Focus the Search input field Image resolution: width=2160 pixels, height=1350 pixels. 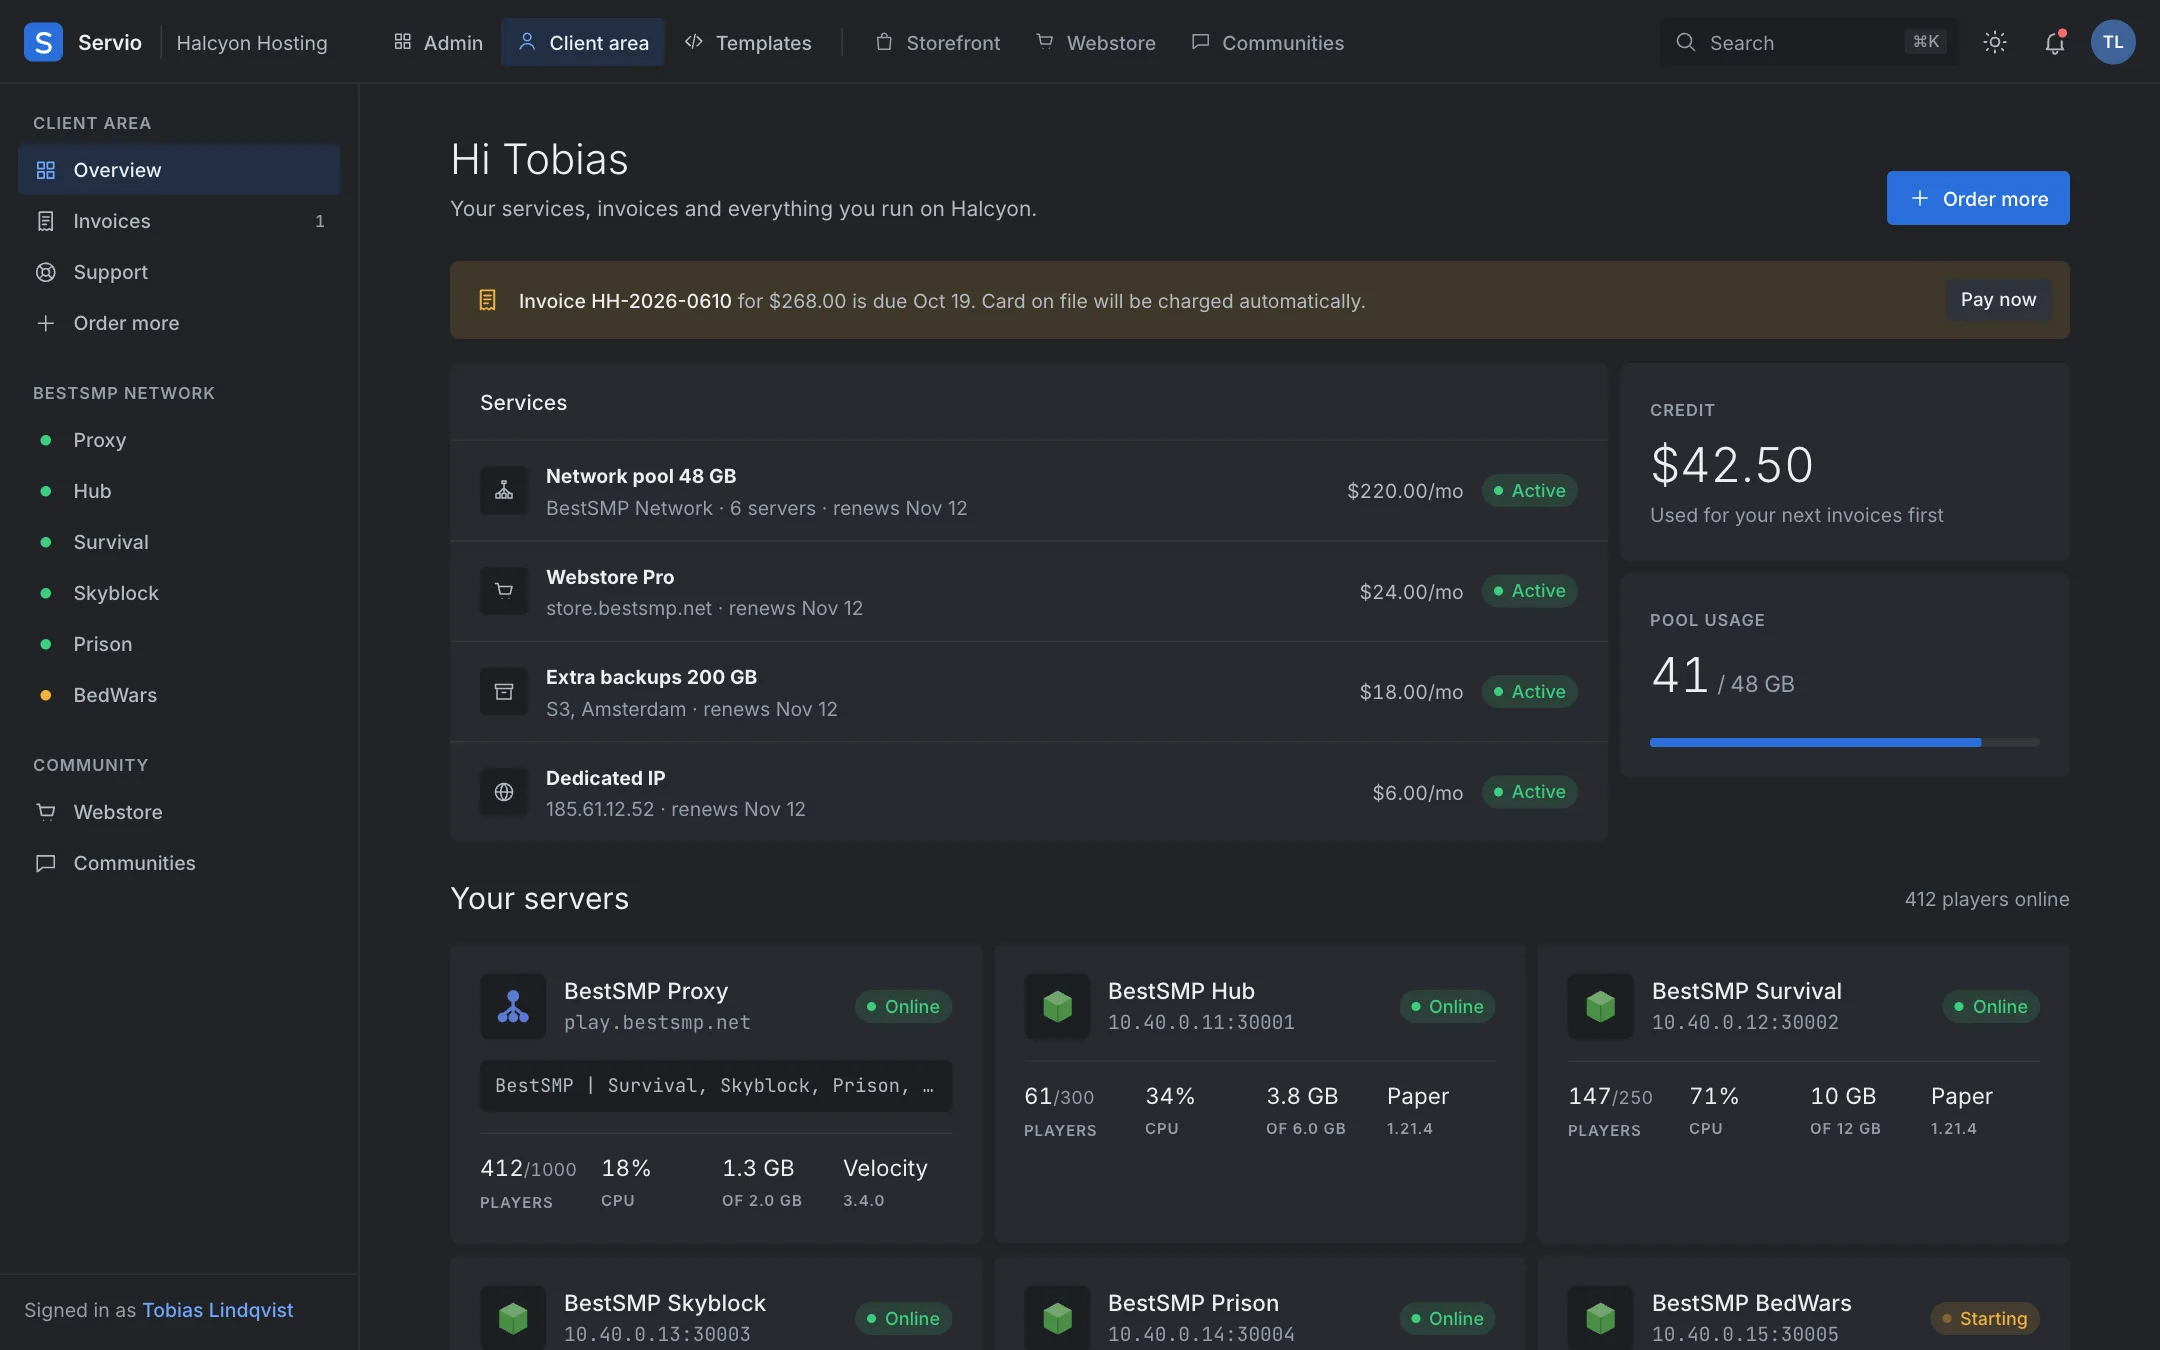1809,42
